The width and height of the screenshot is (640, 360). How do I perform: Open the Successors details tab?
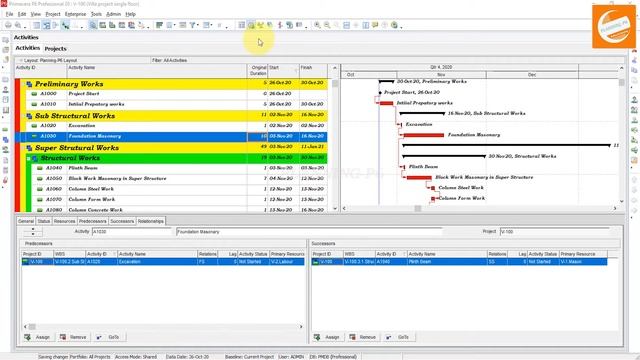click(122, 221)
